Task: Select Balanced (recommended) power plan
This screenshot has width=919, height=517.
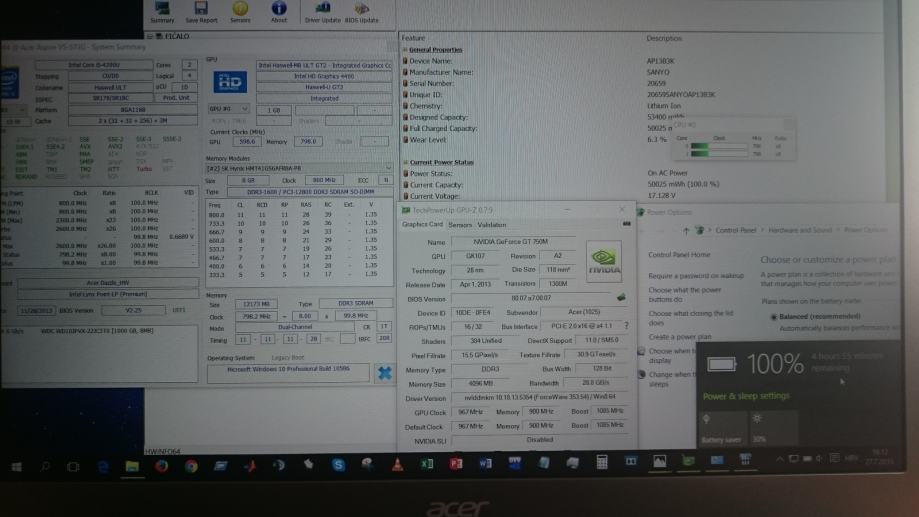Action: (x=774, y=317)
